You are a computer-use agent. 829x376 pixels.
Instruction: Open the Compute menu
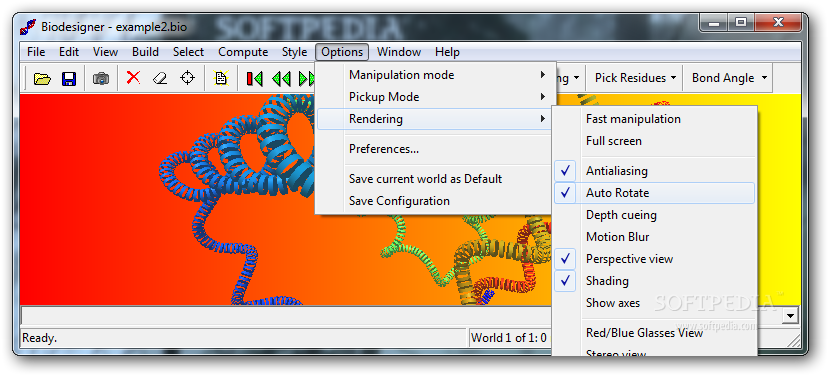(243, 52)
